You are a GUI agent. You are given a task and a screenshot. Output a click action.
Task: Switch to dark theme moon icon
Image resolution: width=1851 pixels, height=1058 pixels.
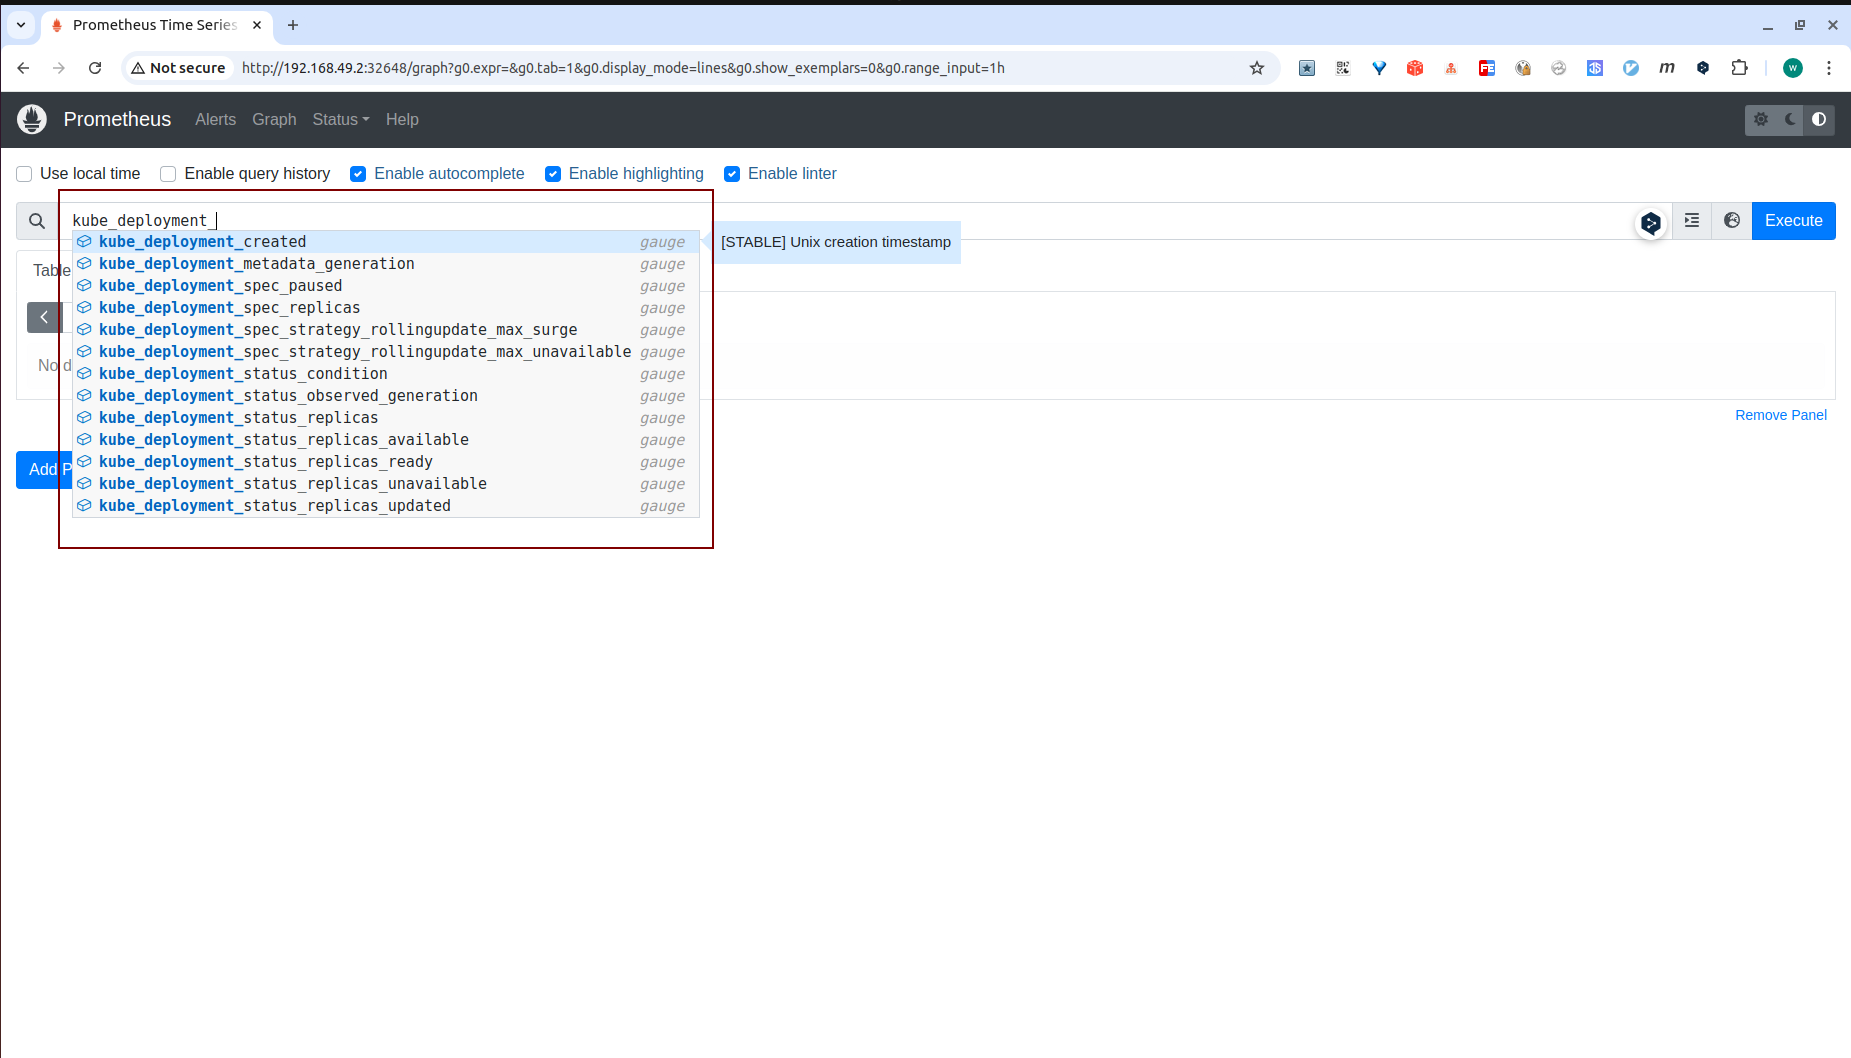click(x=1790, y=119)
